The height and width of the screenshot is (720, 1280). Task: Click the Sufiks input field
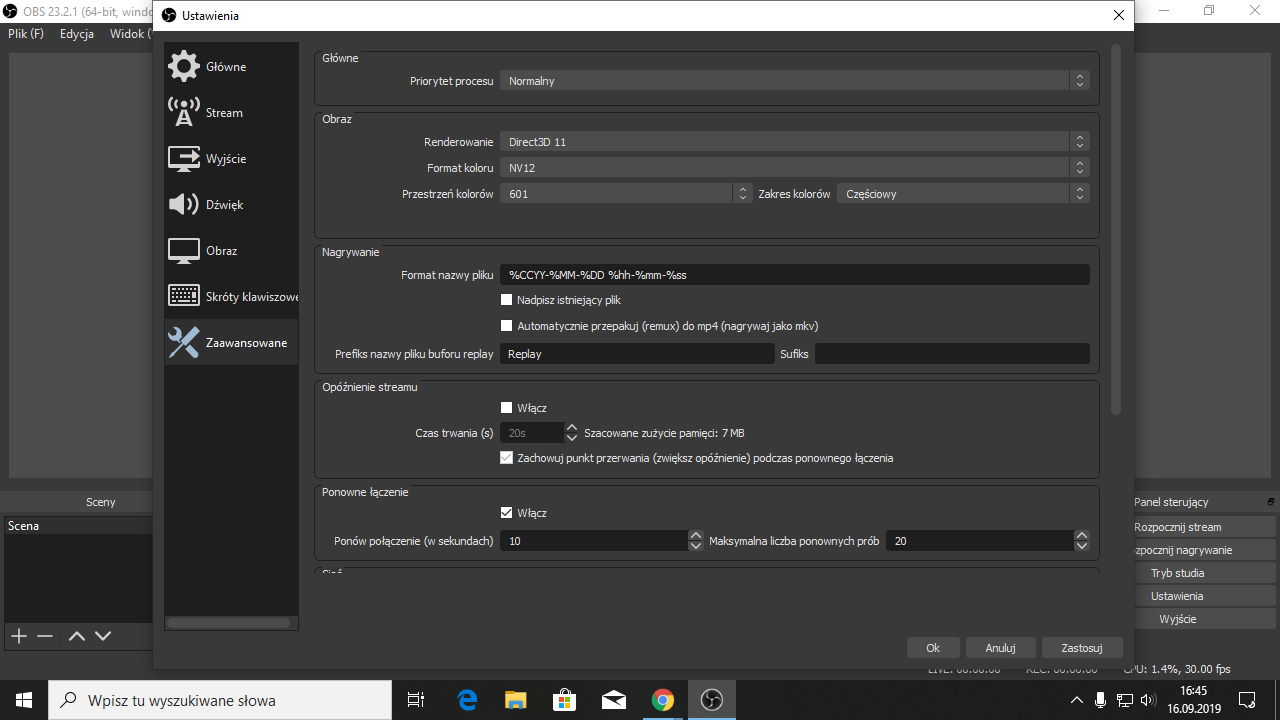pos(952,353)
